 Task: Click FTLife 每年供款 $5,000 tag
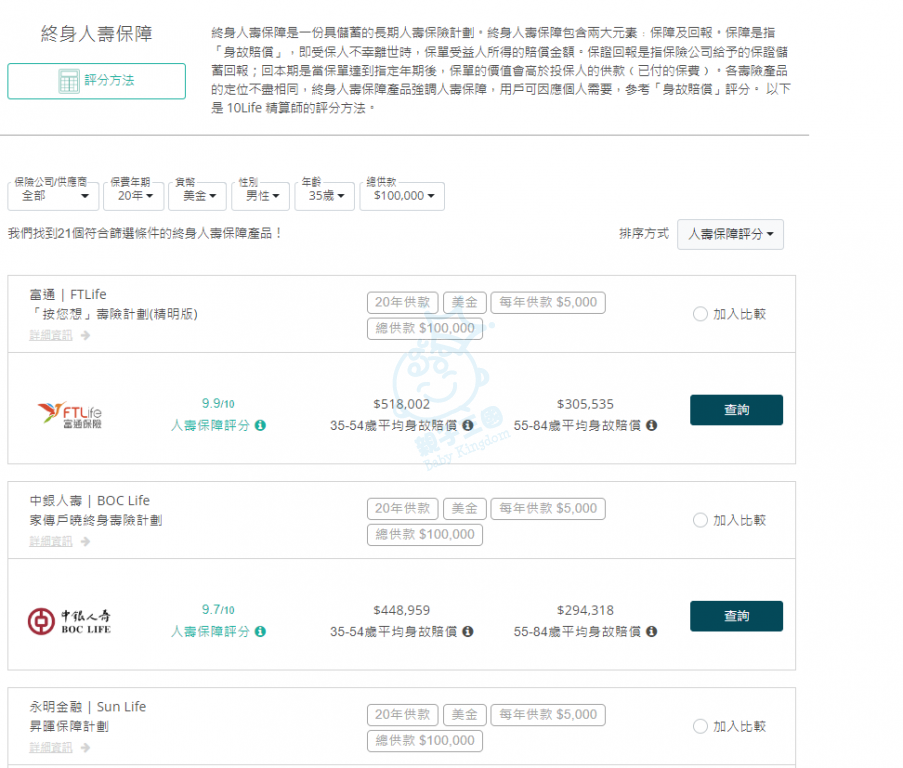pos(548,302)
